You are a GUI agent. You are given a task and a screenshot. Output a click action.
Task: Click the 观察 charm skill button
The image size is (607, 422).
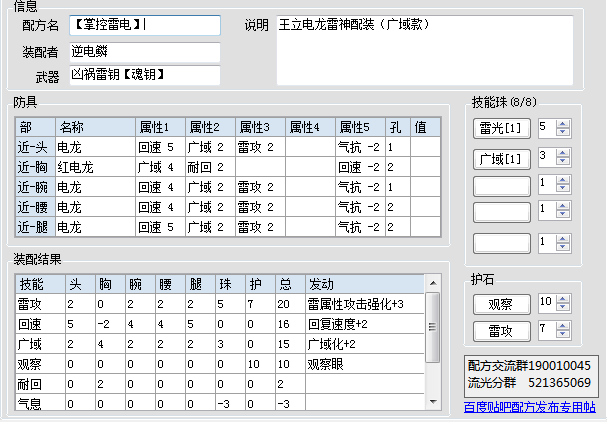501,304
